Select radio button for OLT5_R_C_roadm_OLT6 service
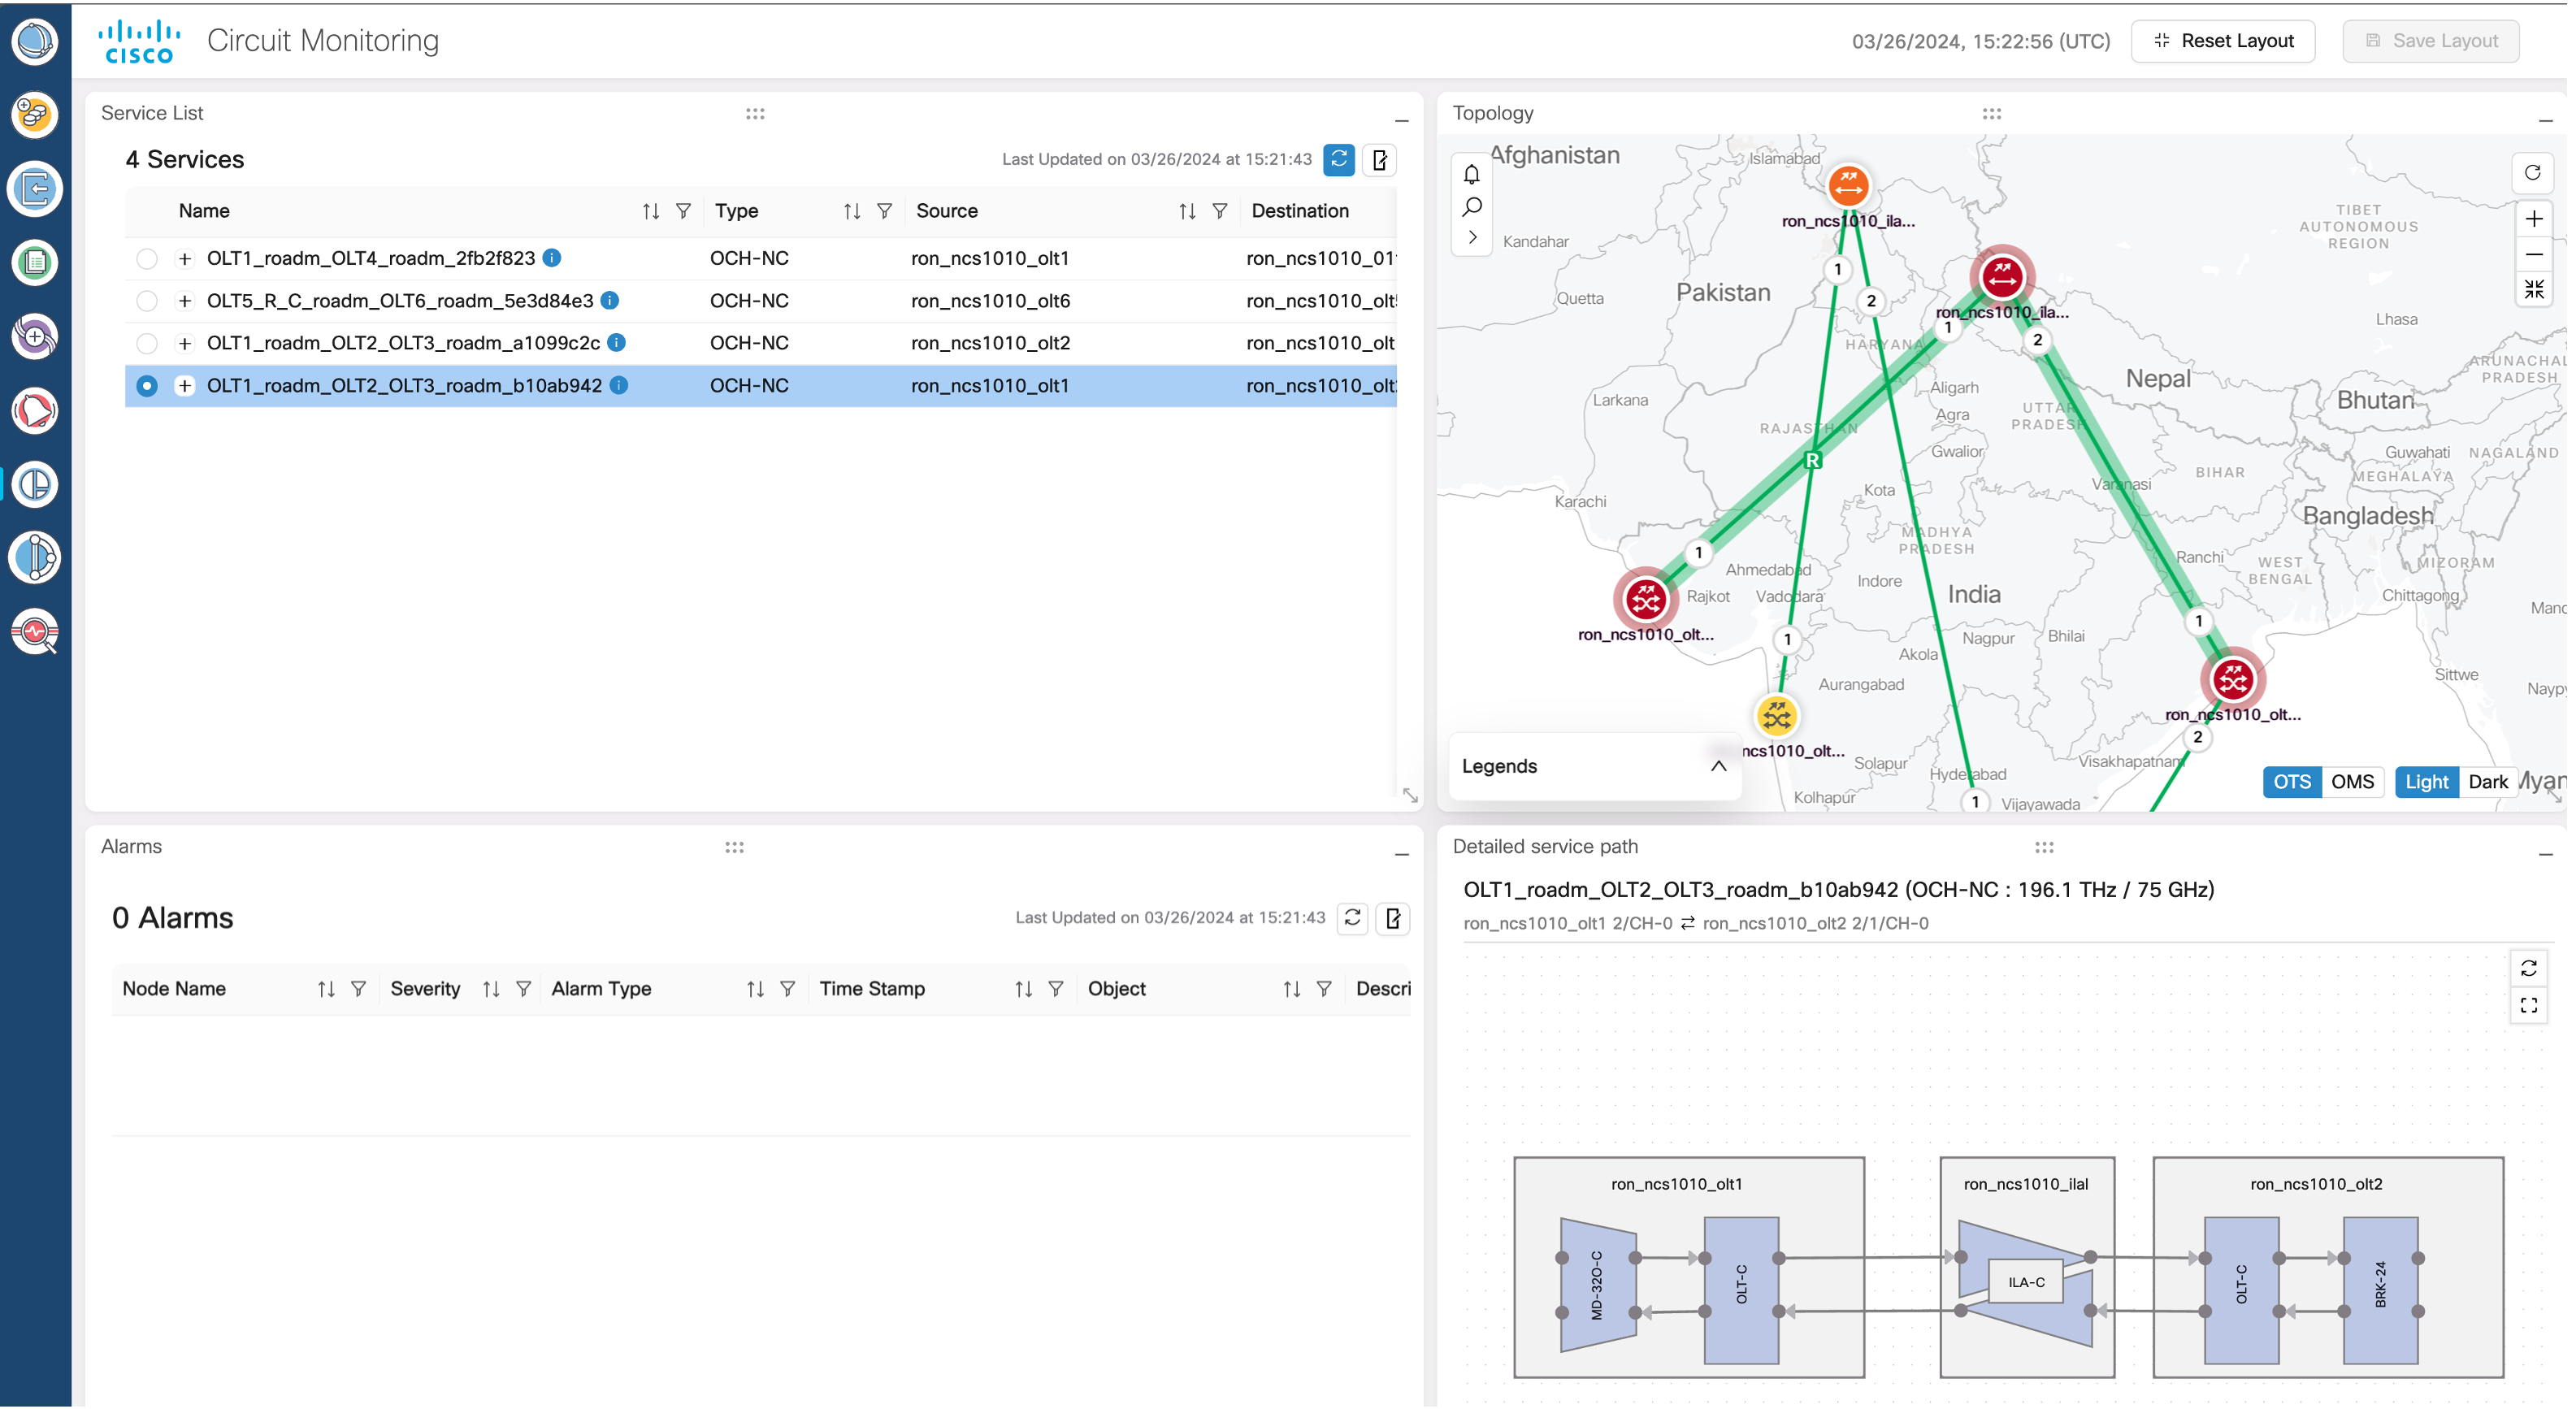The width and height of the screenshot is (2576, 1409). [x=147, y=301]
